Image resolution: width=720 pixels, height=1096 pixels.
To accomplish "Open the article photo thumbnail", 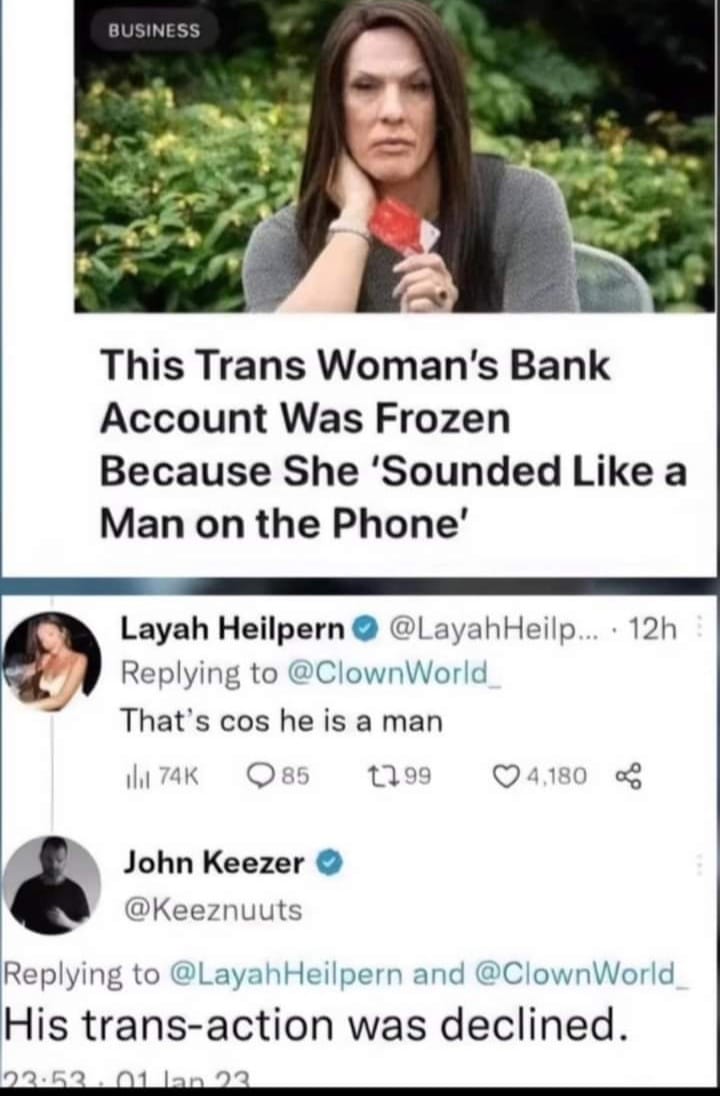I will (x=394, y=155).
